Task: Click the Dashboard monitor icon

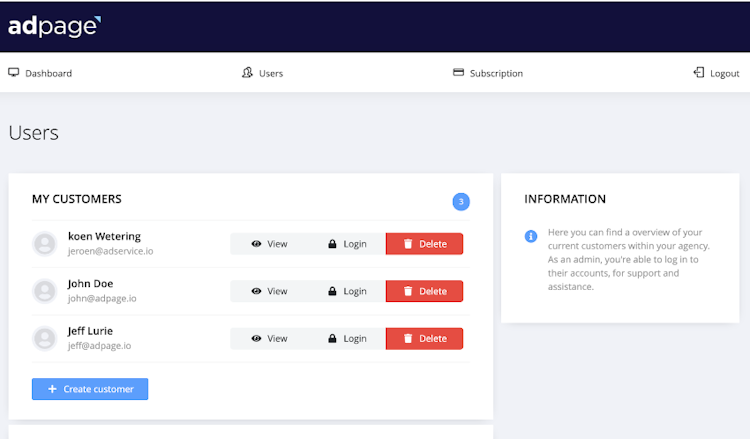Action: [x=13, y=73]
